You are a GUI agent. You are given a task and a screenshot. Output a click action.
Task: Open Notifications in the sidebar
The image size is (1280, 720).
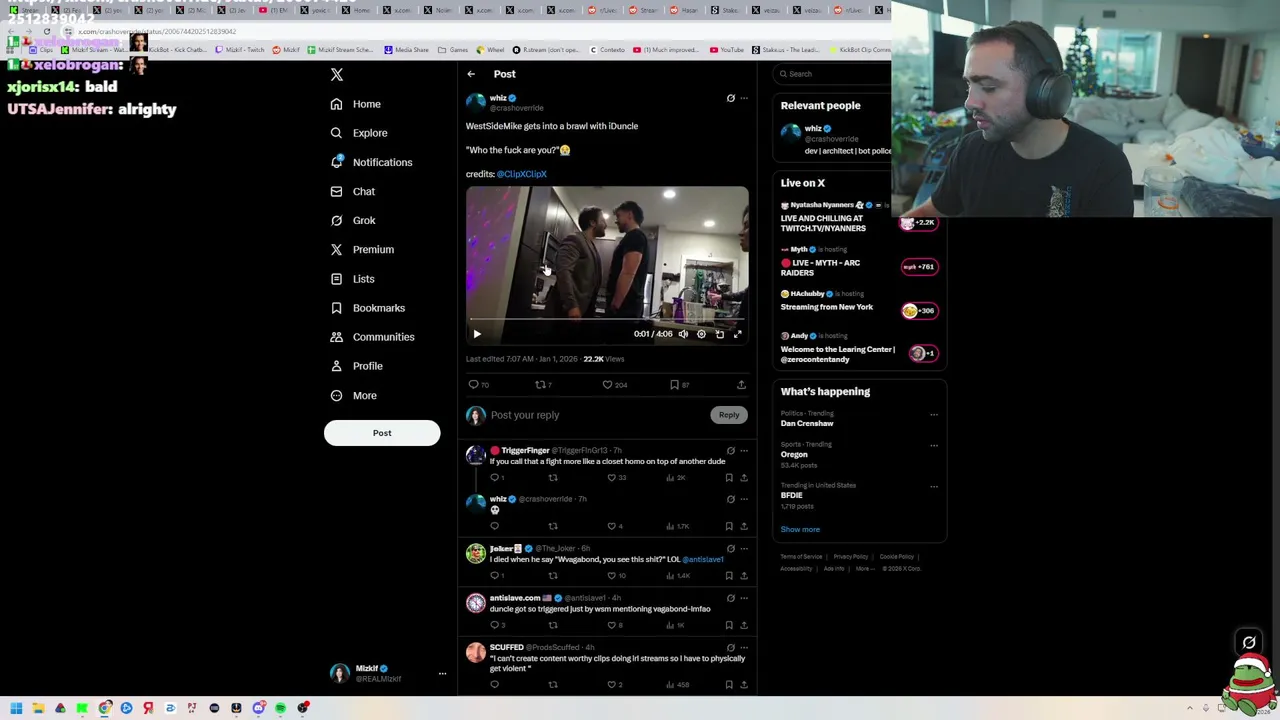pyautogui.click(x=371, y=162)
